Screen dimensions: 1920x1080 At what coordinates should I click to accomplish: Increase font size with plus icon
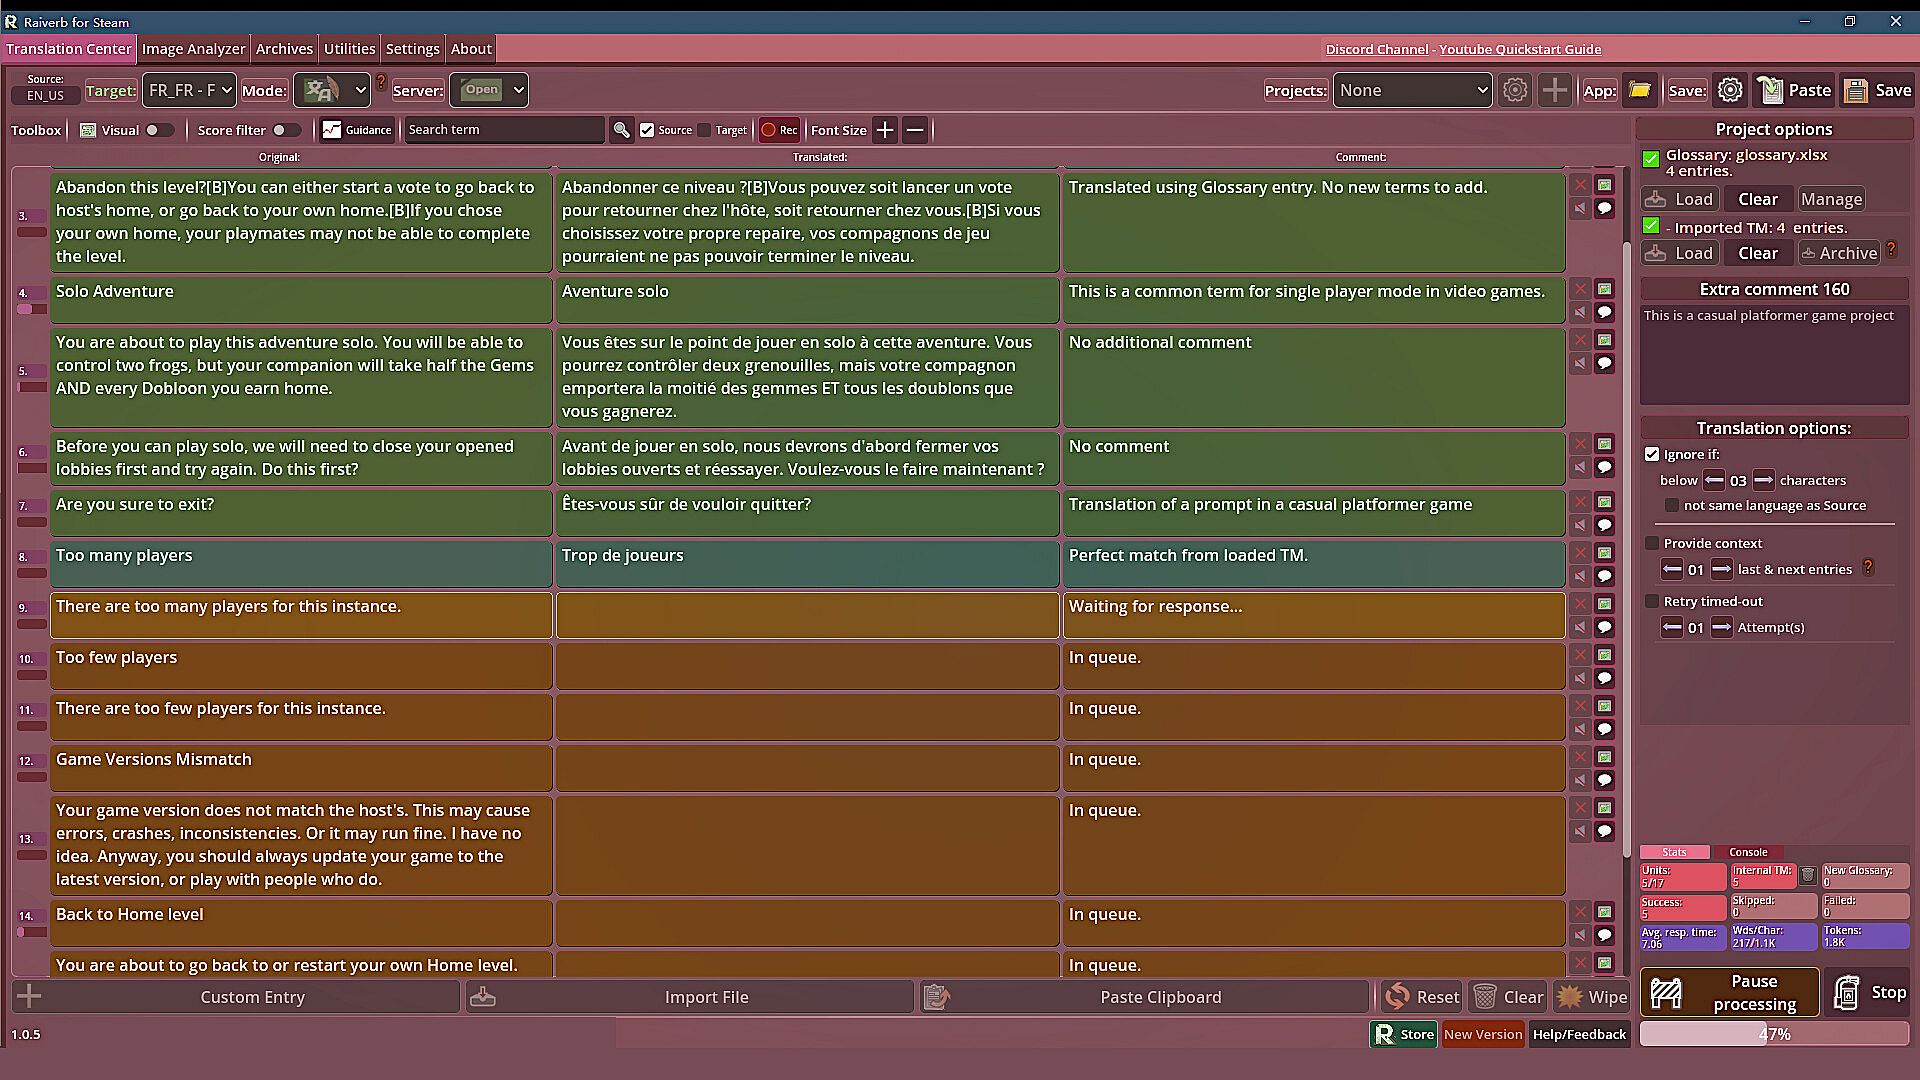pyautogui.click(x=885, y=130)
